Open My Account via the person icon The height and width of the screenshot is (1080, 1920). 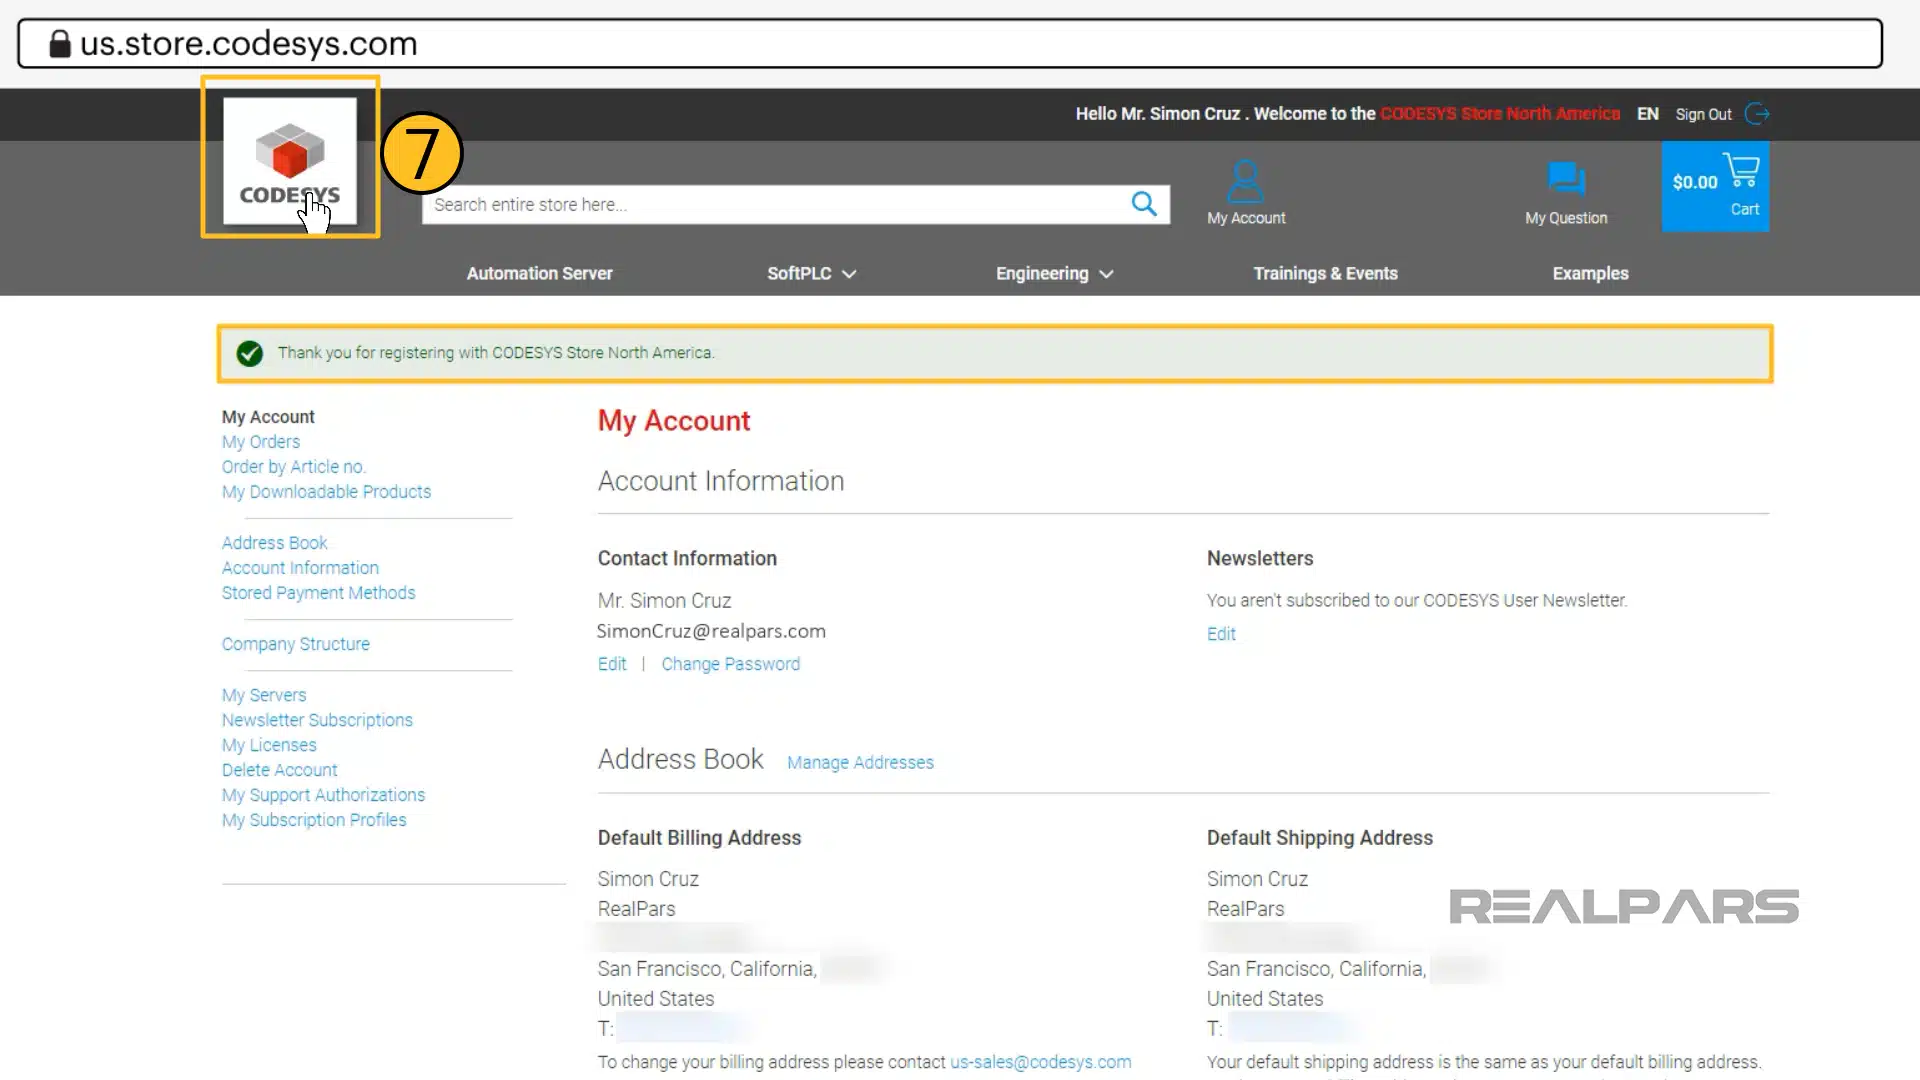coord(1245,180)
